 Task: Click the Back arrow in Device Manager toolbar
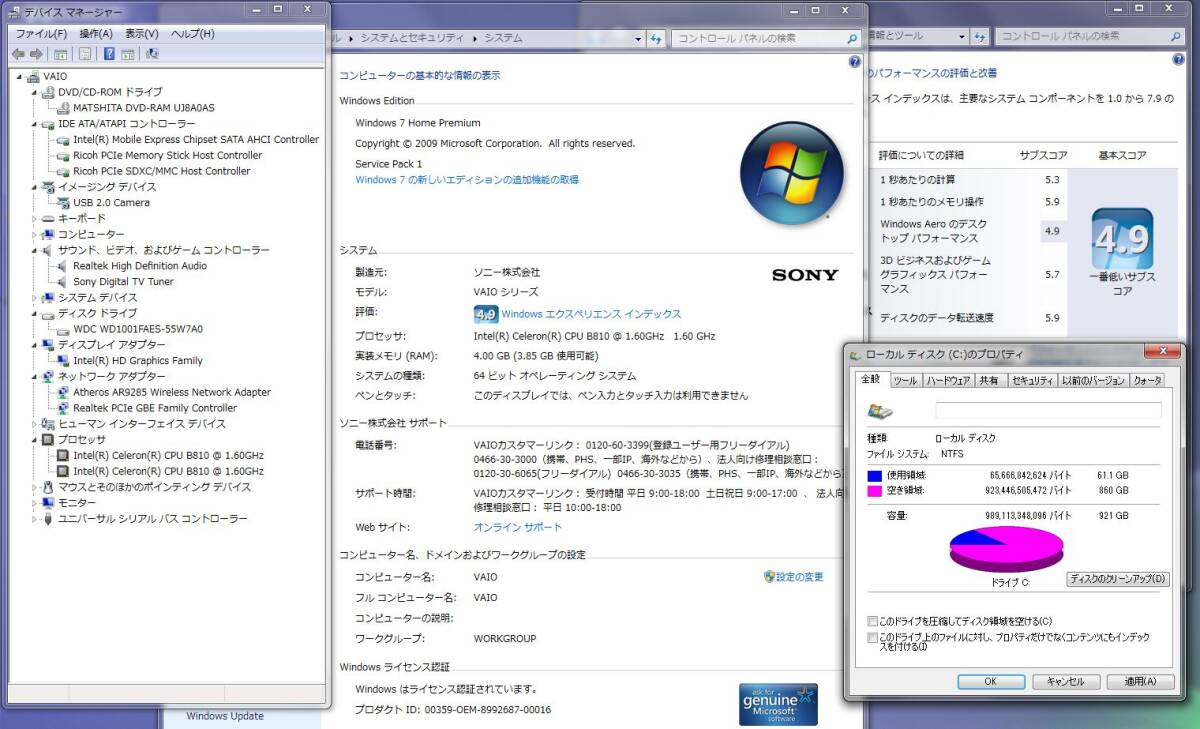pos(18,54)
